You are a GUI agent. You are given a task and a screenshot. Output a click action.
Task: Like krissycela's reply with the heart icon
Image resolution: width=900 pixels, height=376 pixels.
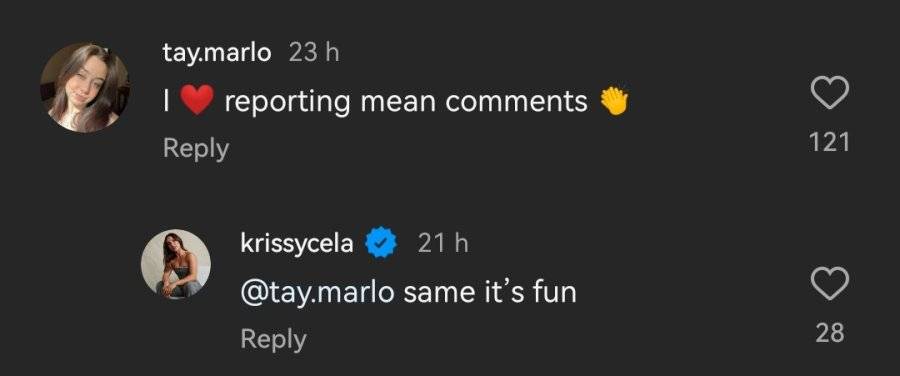(829, 284)
